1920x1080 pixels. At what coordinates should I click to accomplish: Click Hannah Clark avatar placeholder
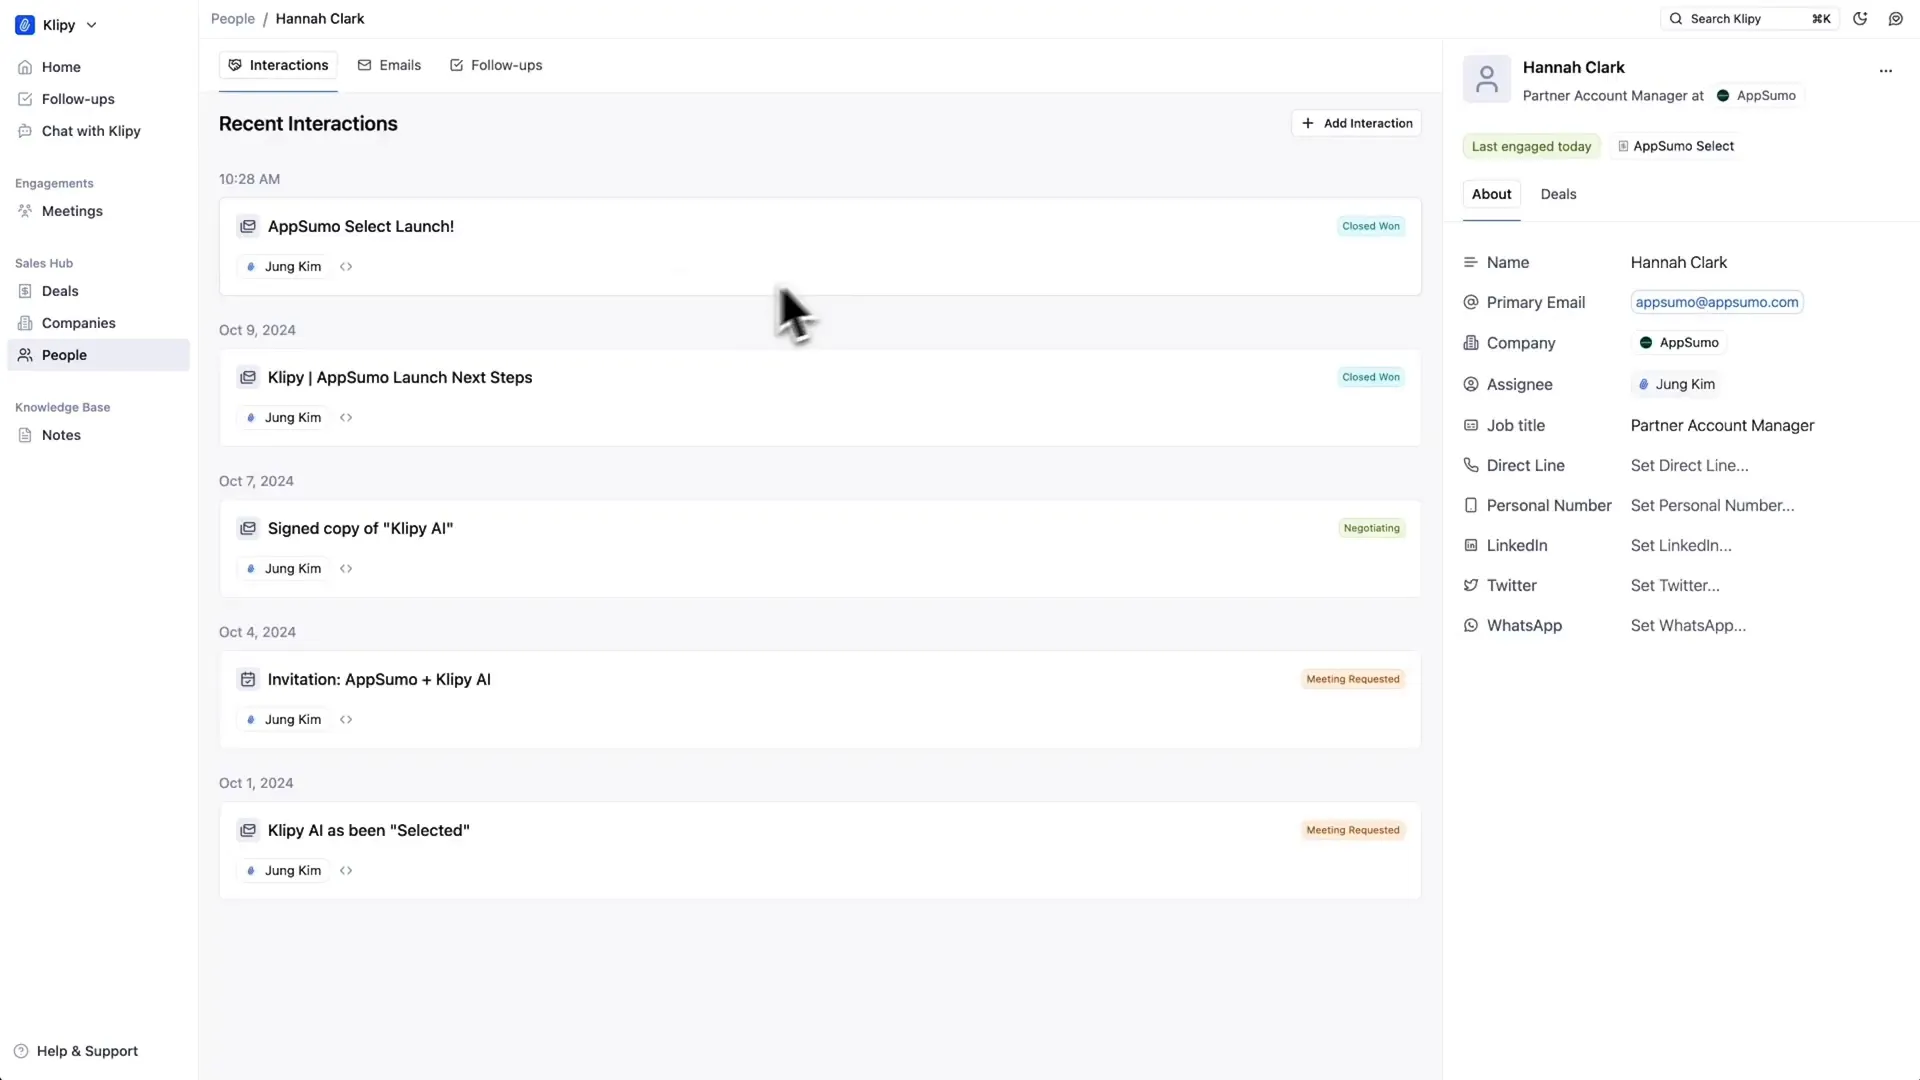[x=1486, y=79]
